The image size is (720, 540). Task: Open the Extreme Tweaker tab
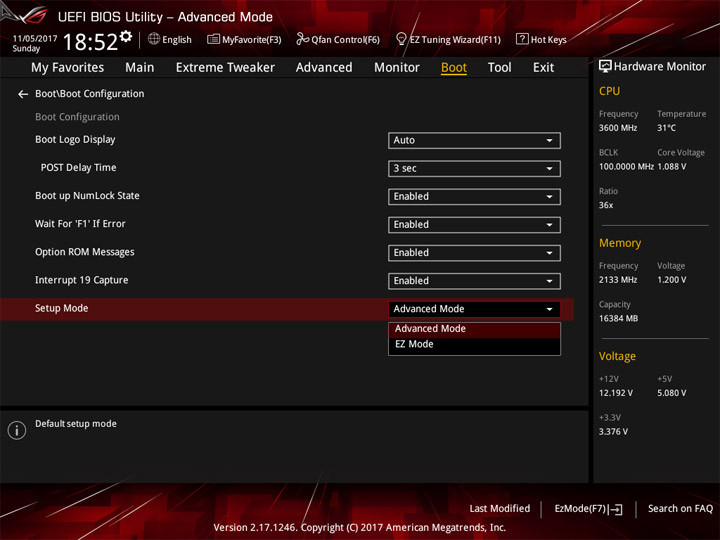pos(225,68)
